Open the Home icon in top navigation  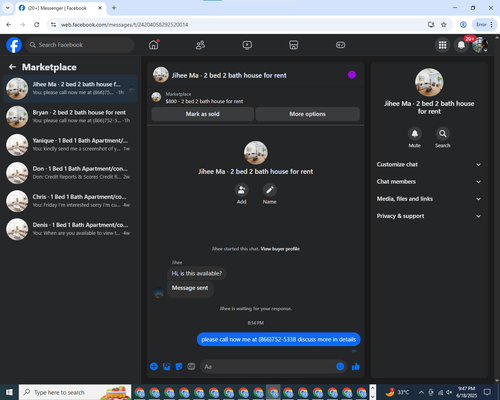pyautogui.click(x=154, y=45)
